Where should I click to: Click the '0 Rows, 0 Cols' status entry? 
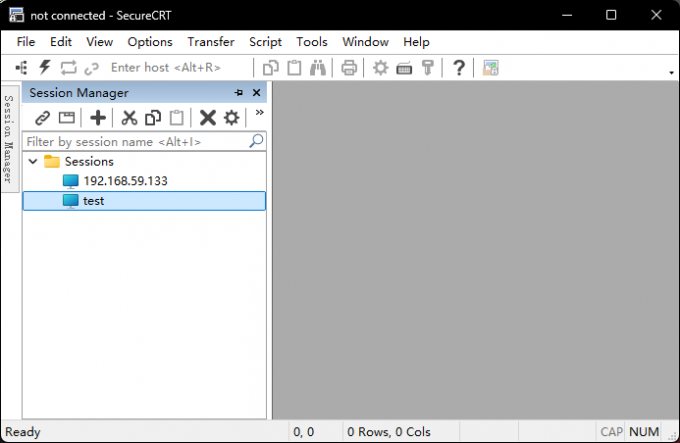tap(389, 432)
